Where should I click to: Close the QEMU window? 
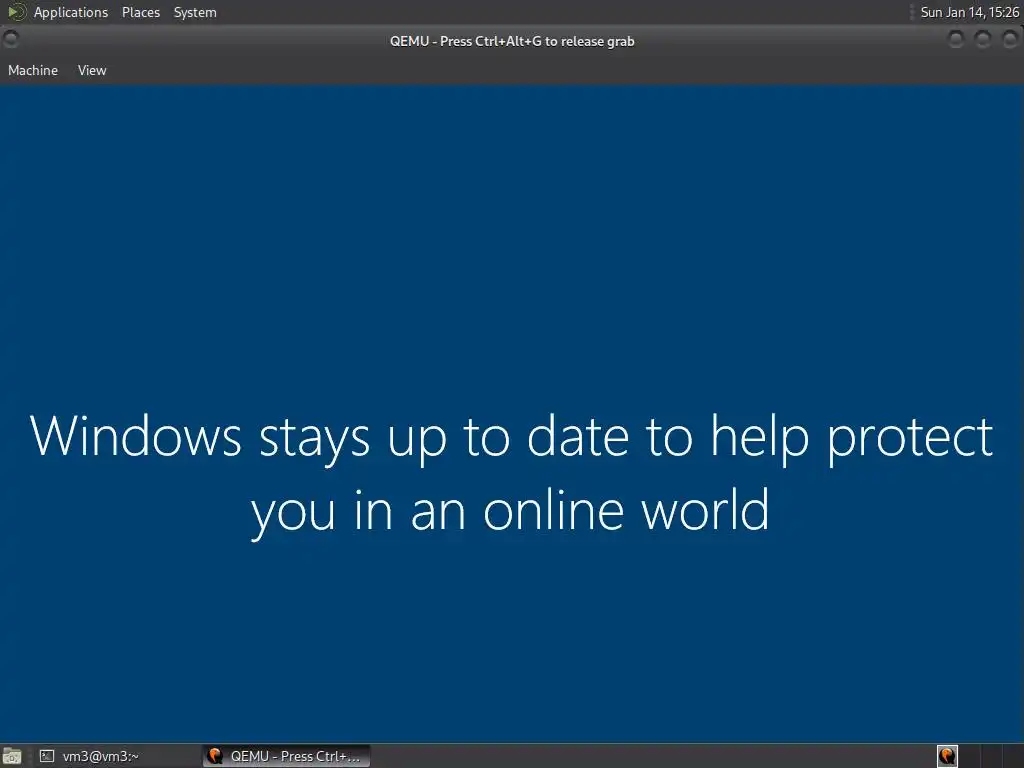tap(1010, 40)
